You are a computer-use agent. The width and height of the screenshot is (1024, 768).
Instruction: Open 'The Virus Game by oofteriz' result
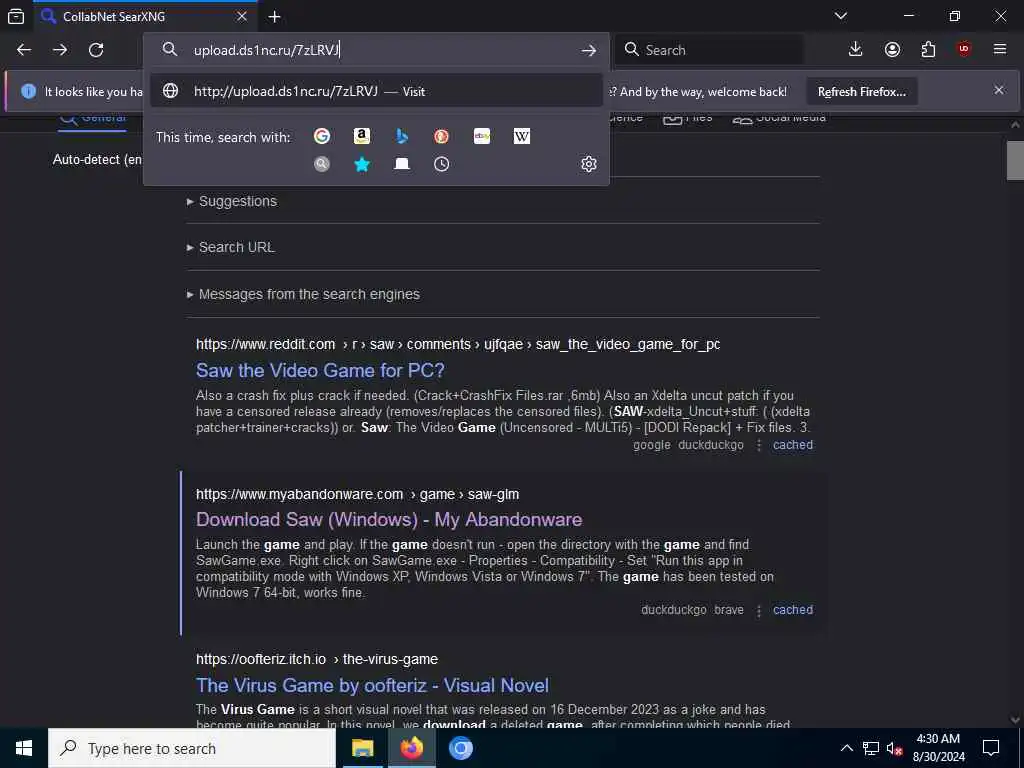[x=372, y=685]
